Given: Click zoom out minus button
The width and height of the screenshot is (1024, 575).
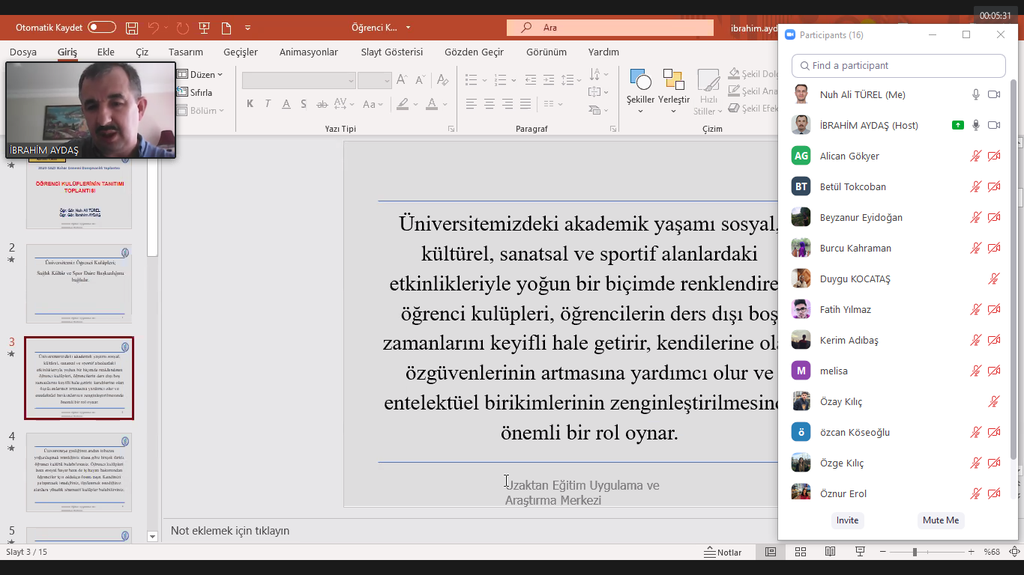Looking at the screenshot, I should pos(883,552).
